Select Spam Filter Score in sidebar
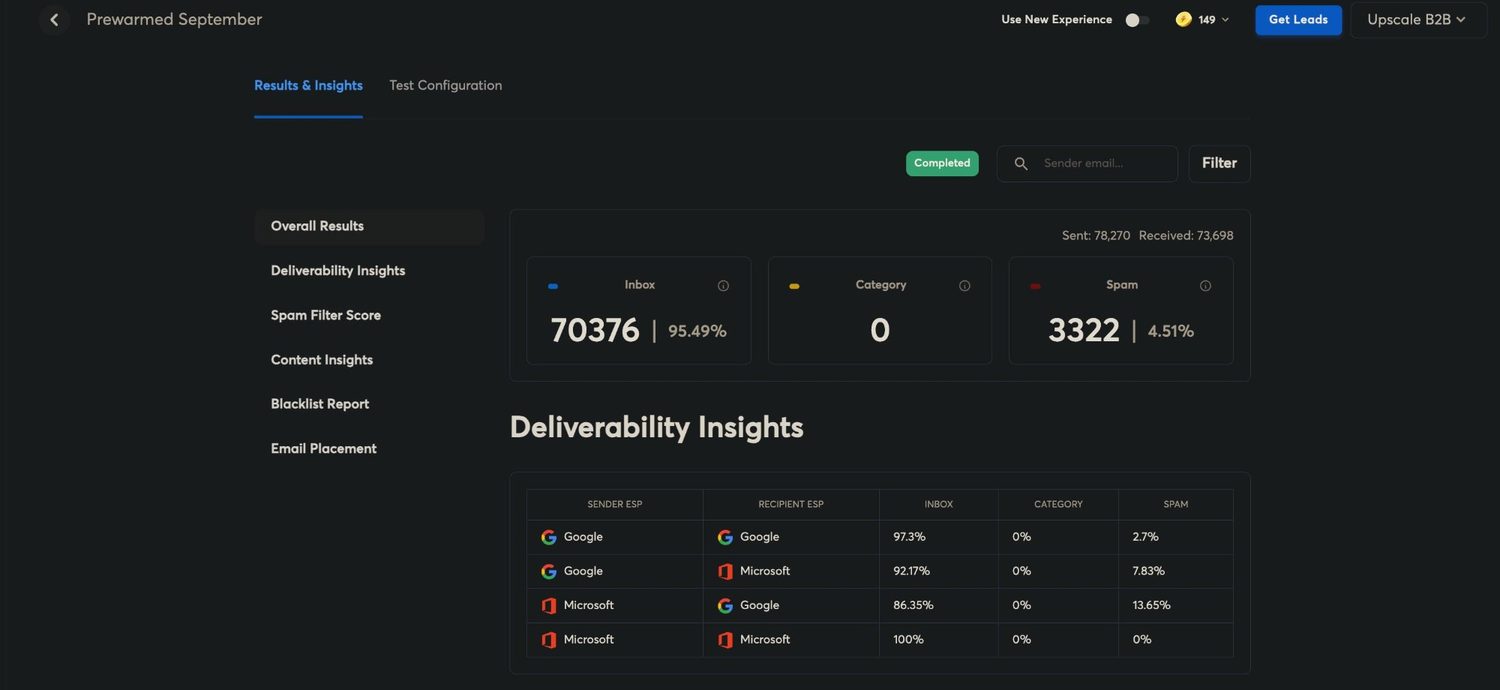Screen dimensions: 1500x690 pyautogui.click(x=326, y=315)
